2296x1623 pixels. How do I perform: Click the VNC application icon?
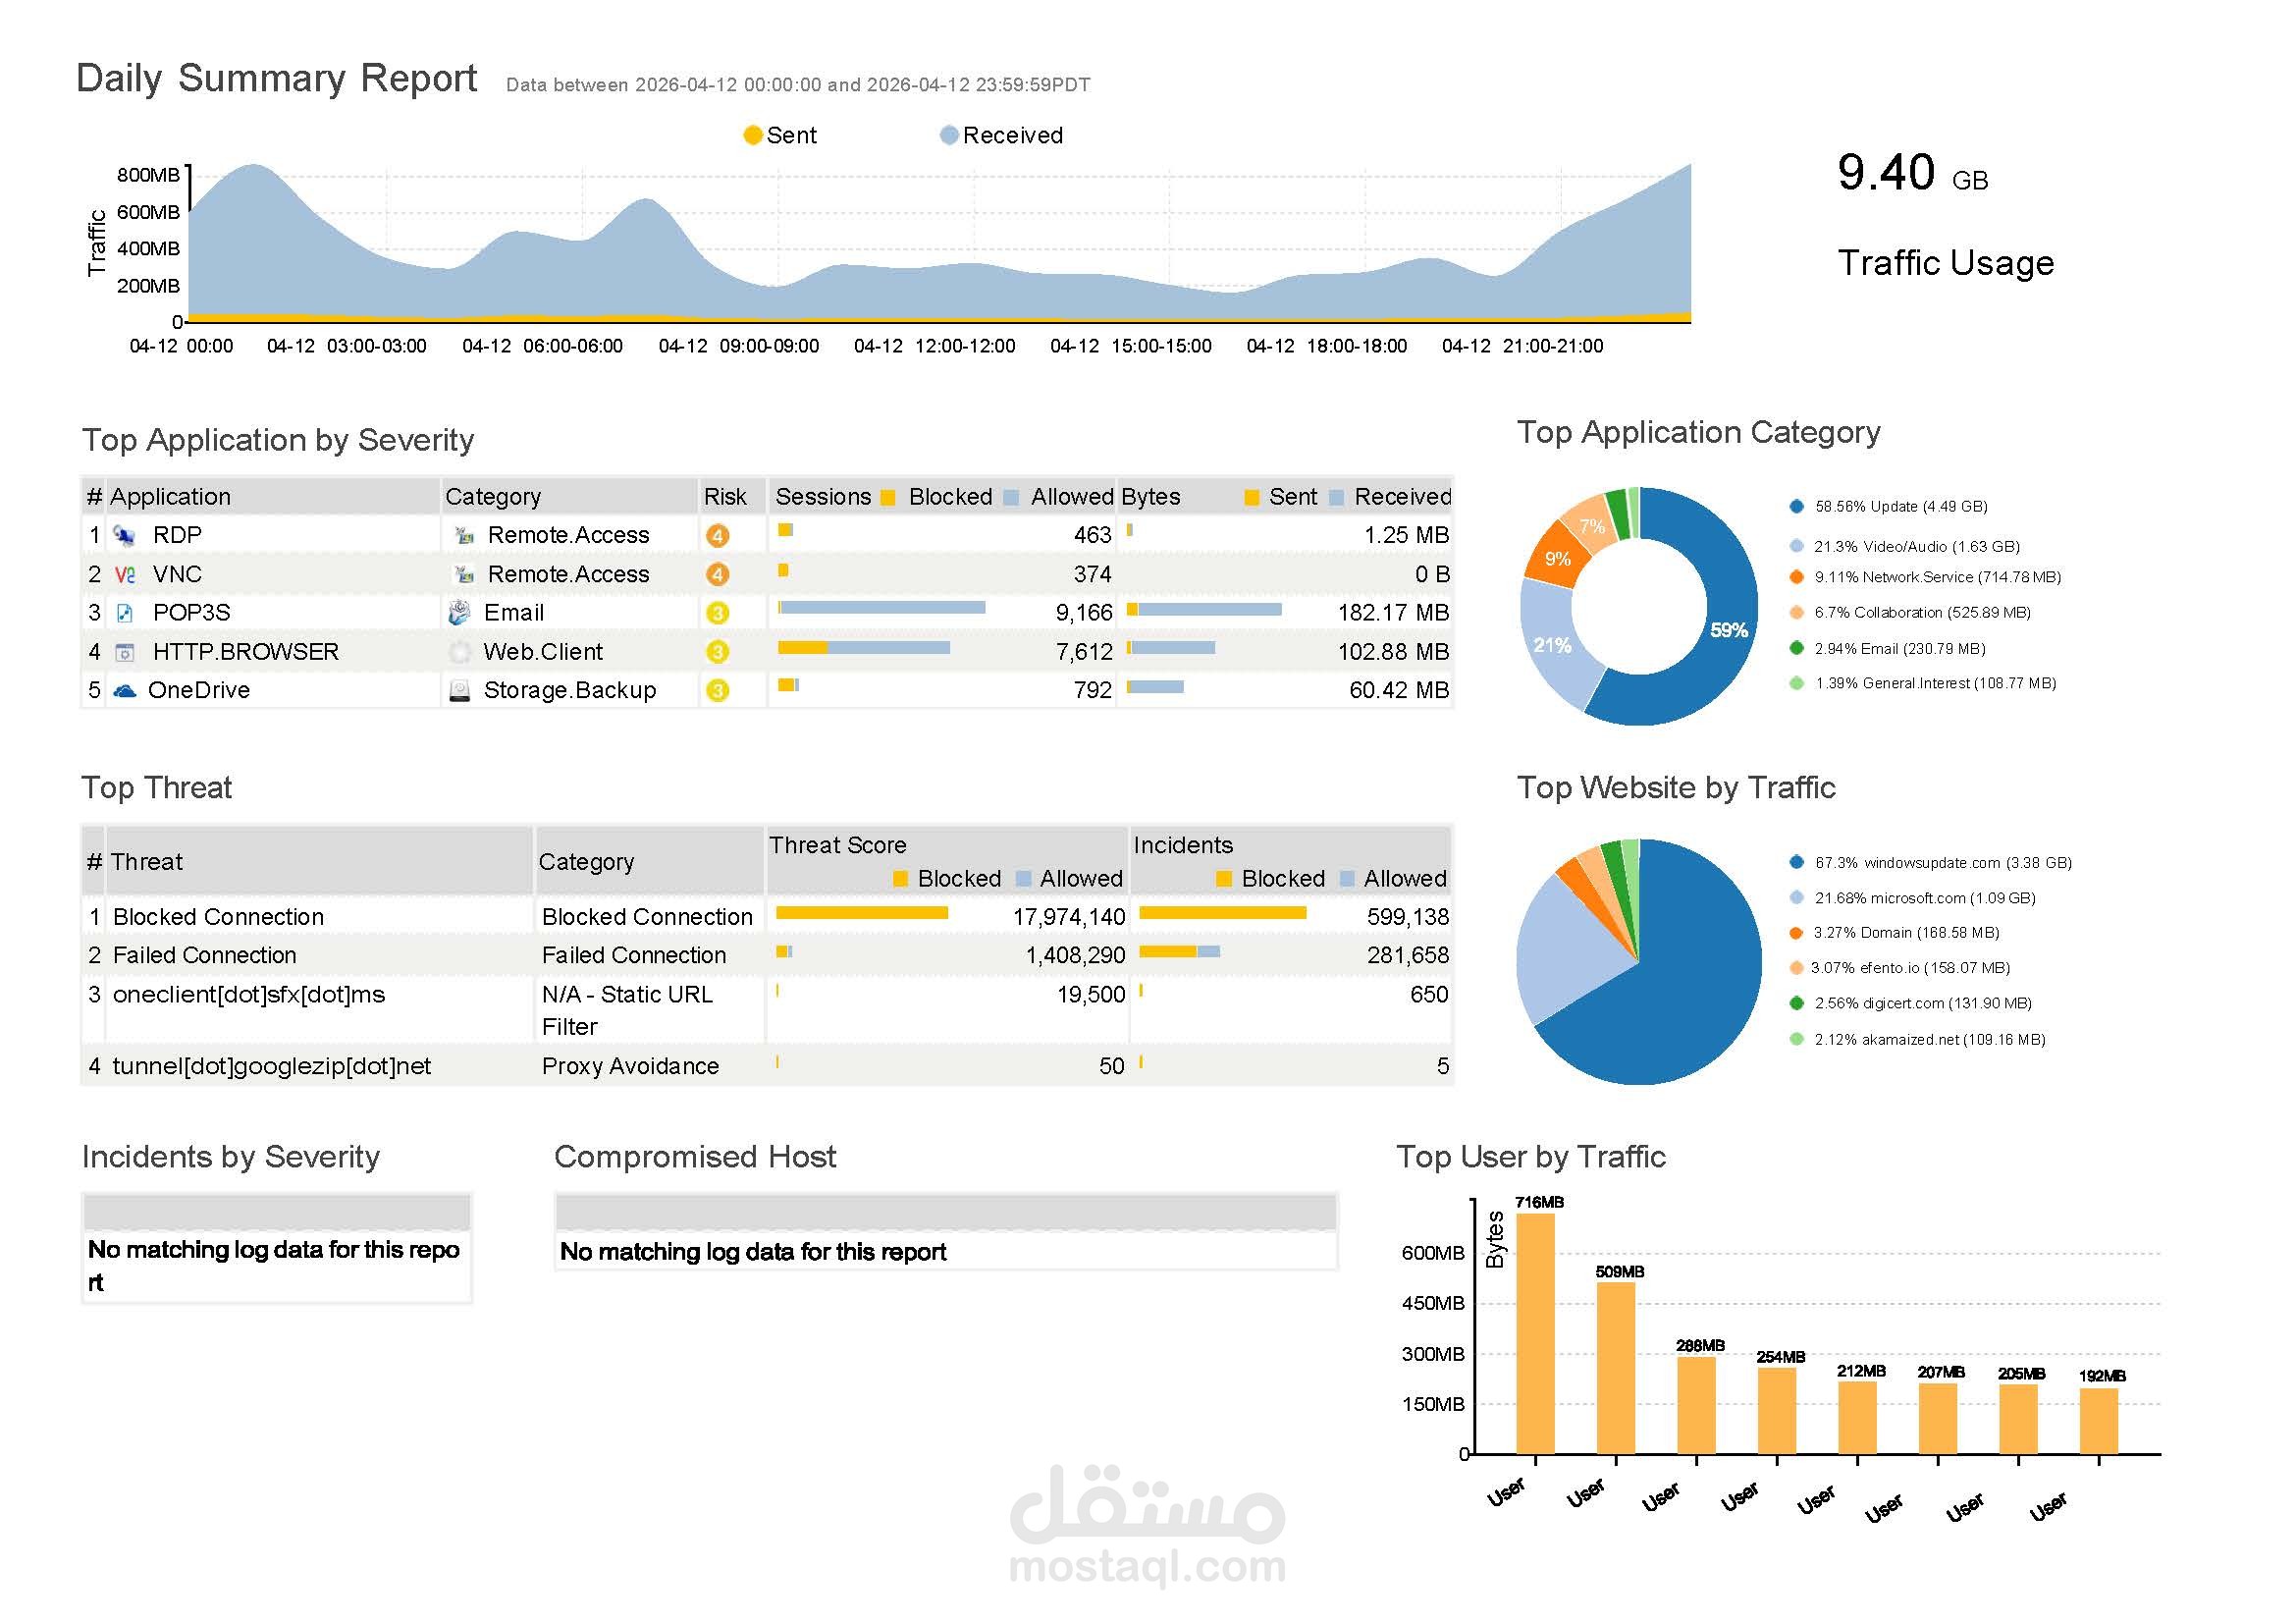(x=124, y=575)
